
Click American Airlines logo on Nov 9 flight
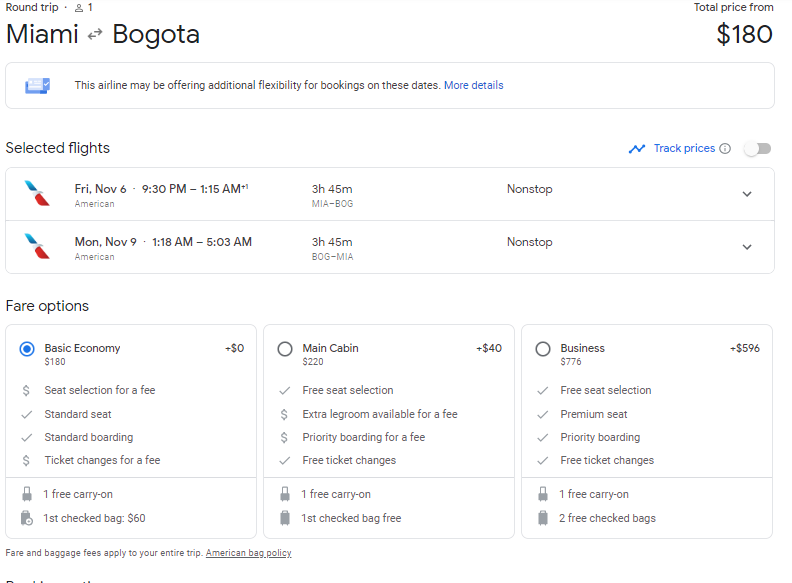(x=38, y=247)
